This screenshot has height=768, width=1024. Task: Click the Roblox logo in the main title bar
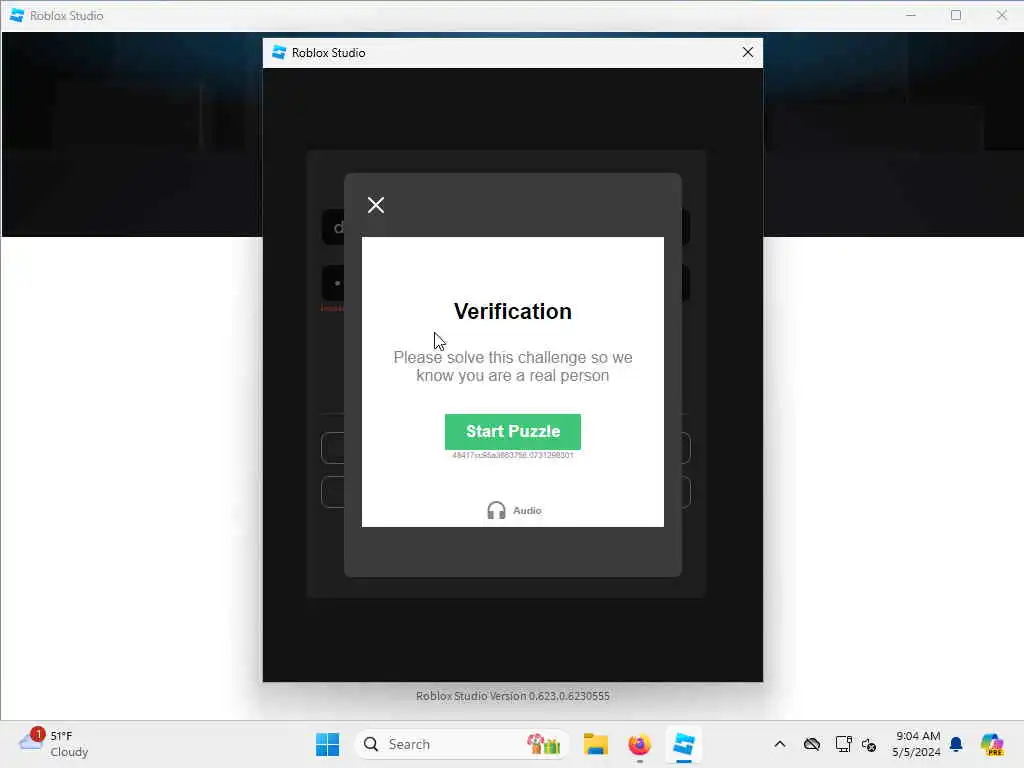[17, 15]
